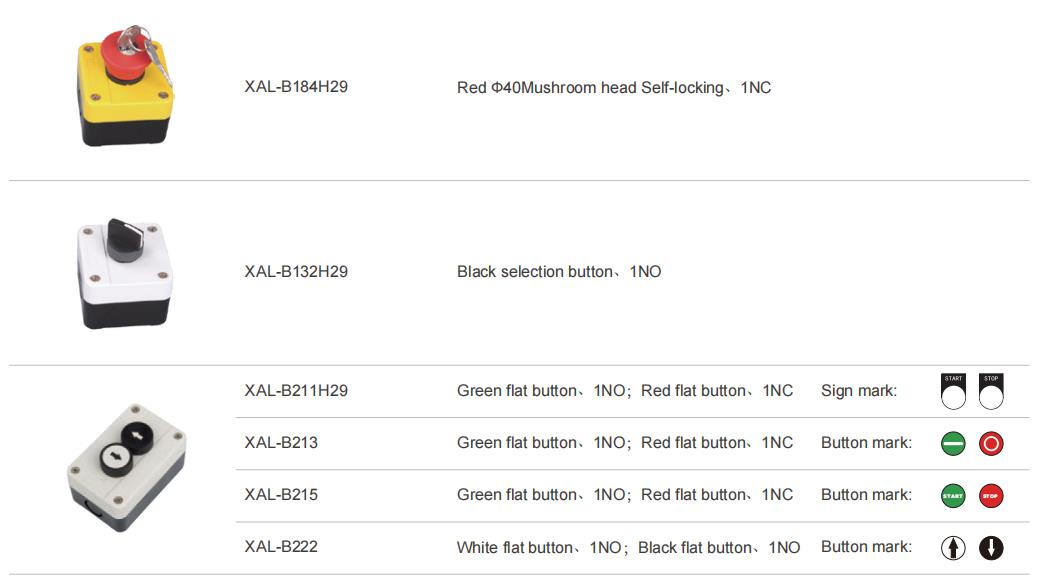Open the red mushroom head switch image

tap(125, 85)
